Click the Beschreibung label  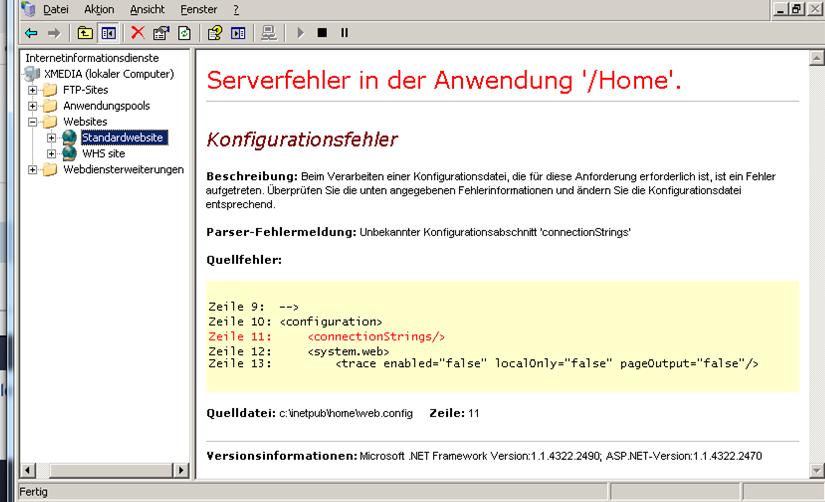[252, 176]
